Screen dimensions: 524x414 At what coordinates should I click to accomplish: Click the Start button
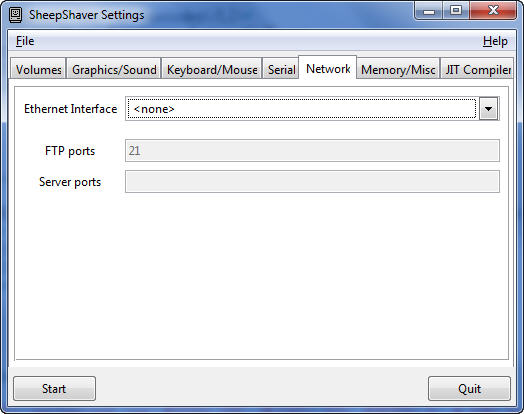54,388
